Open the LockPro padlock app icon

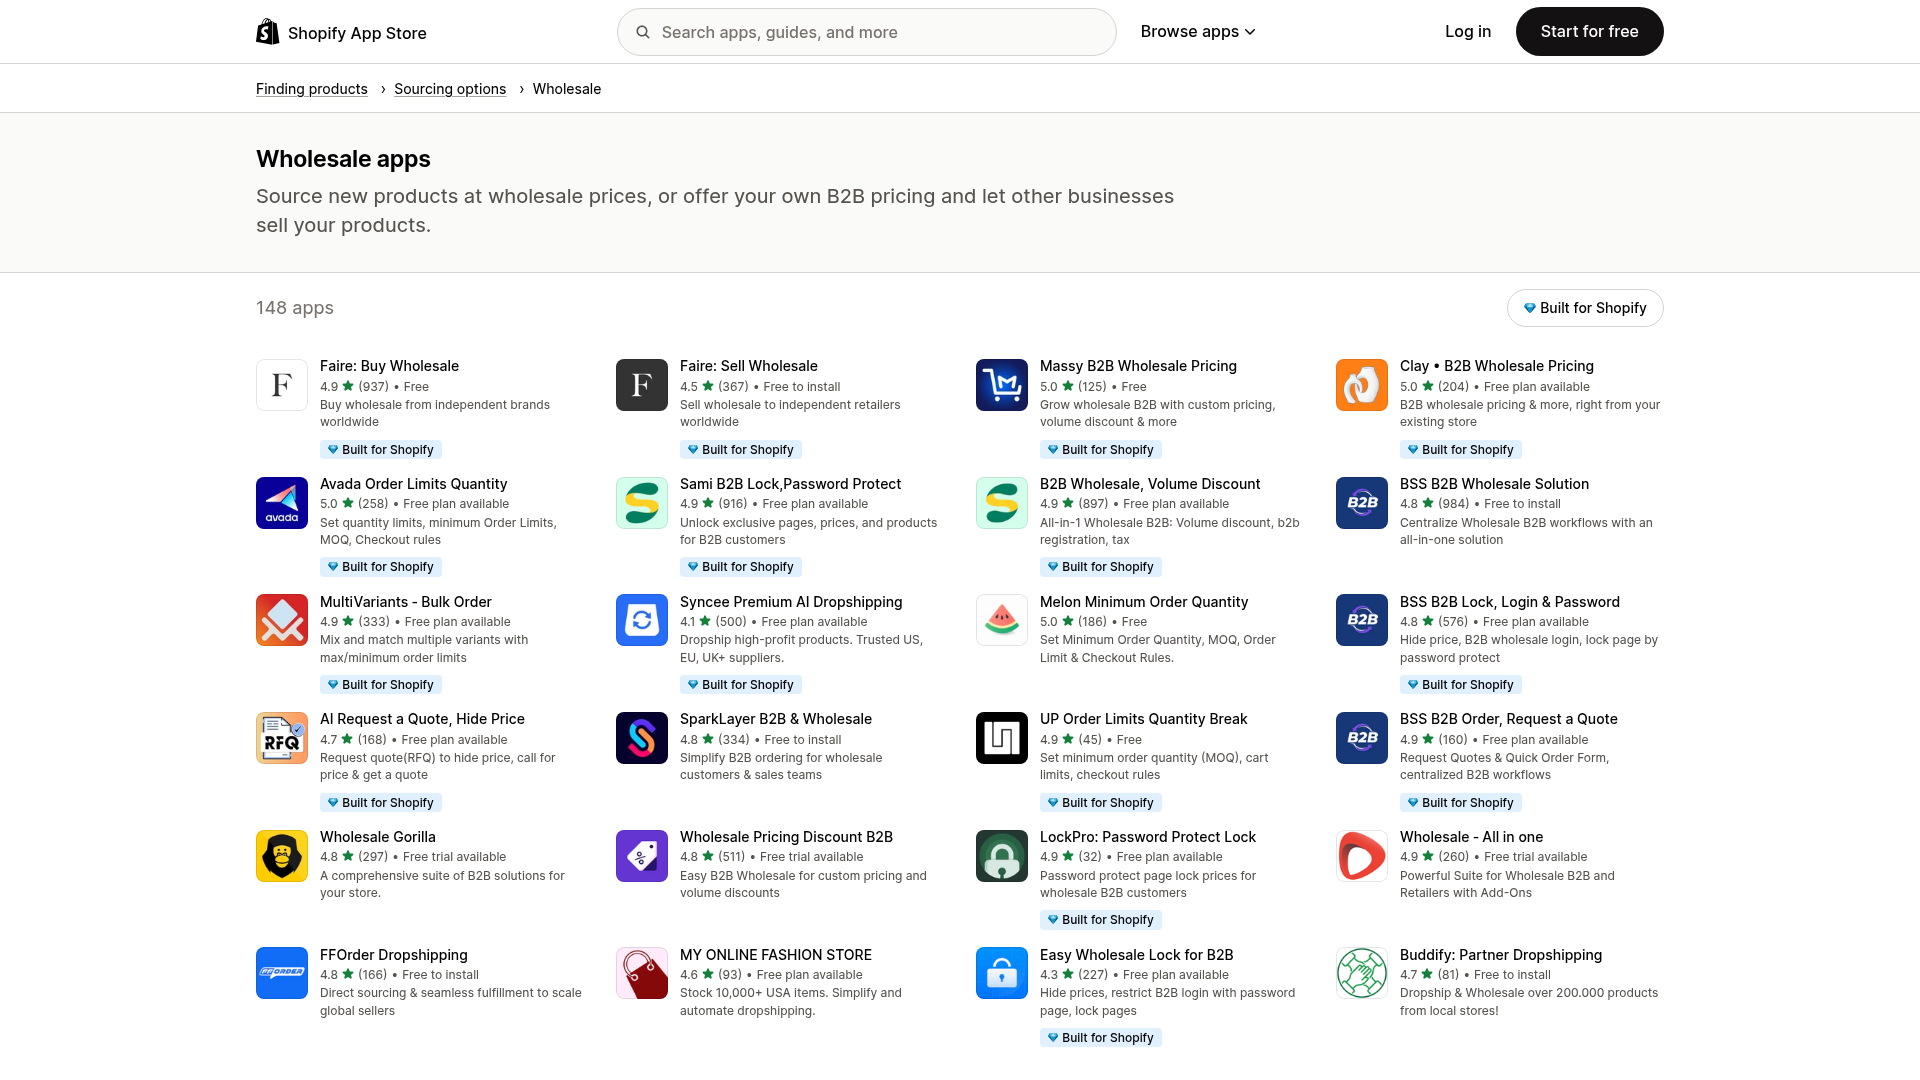coord(1002,856)
